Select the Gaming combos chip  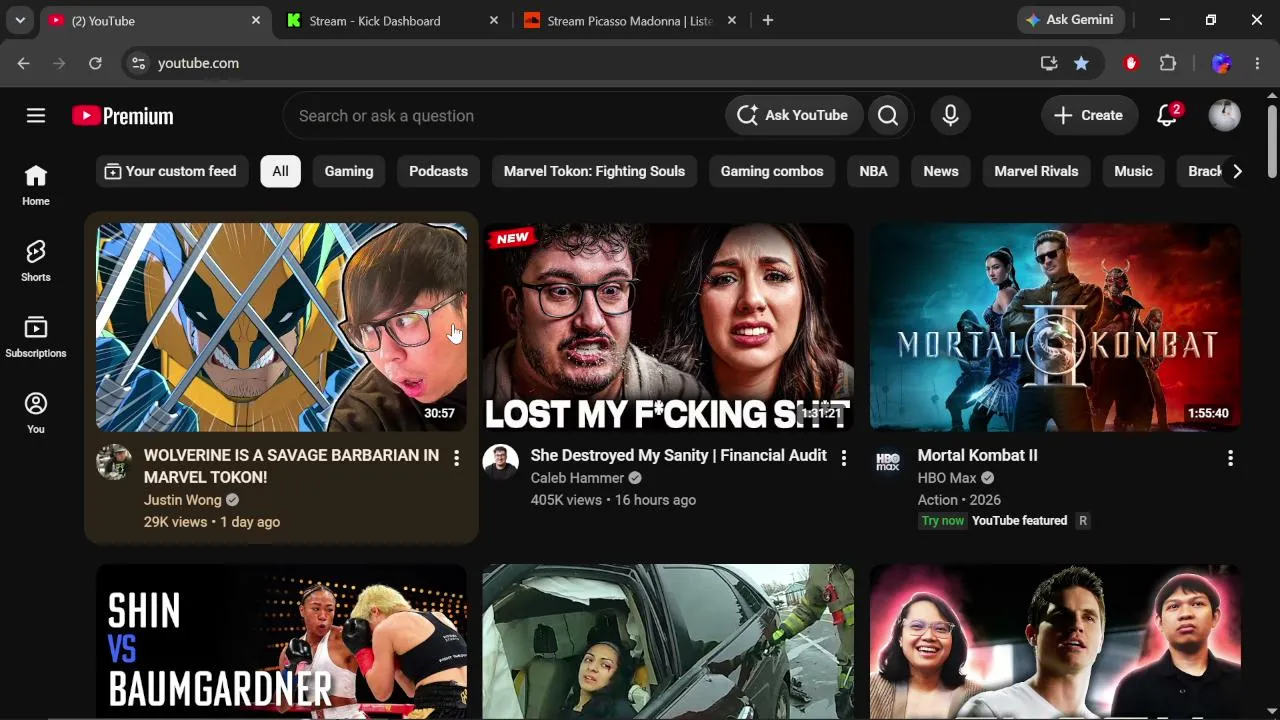pos(772,171)
